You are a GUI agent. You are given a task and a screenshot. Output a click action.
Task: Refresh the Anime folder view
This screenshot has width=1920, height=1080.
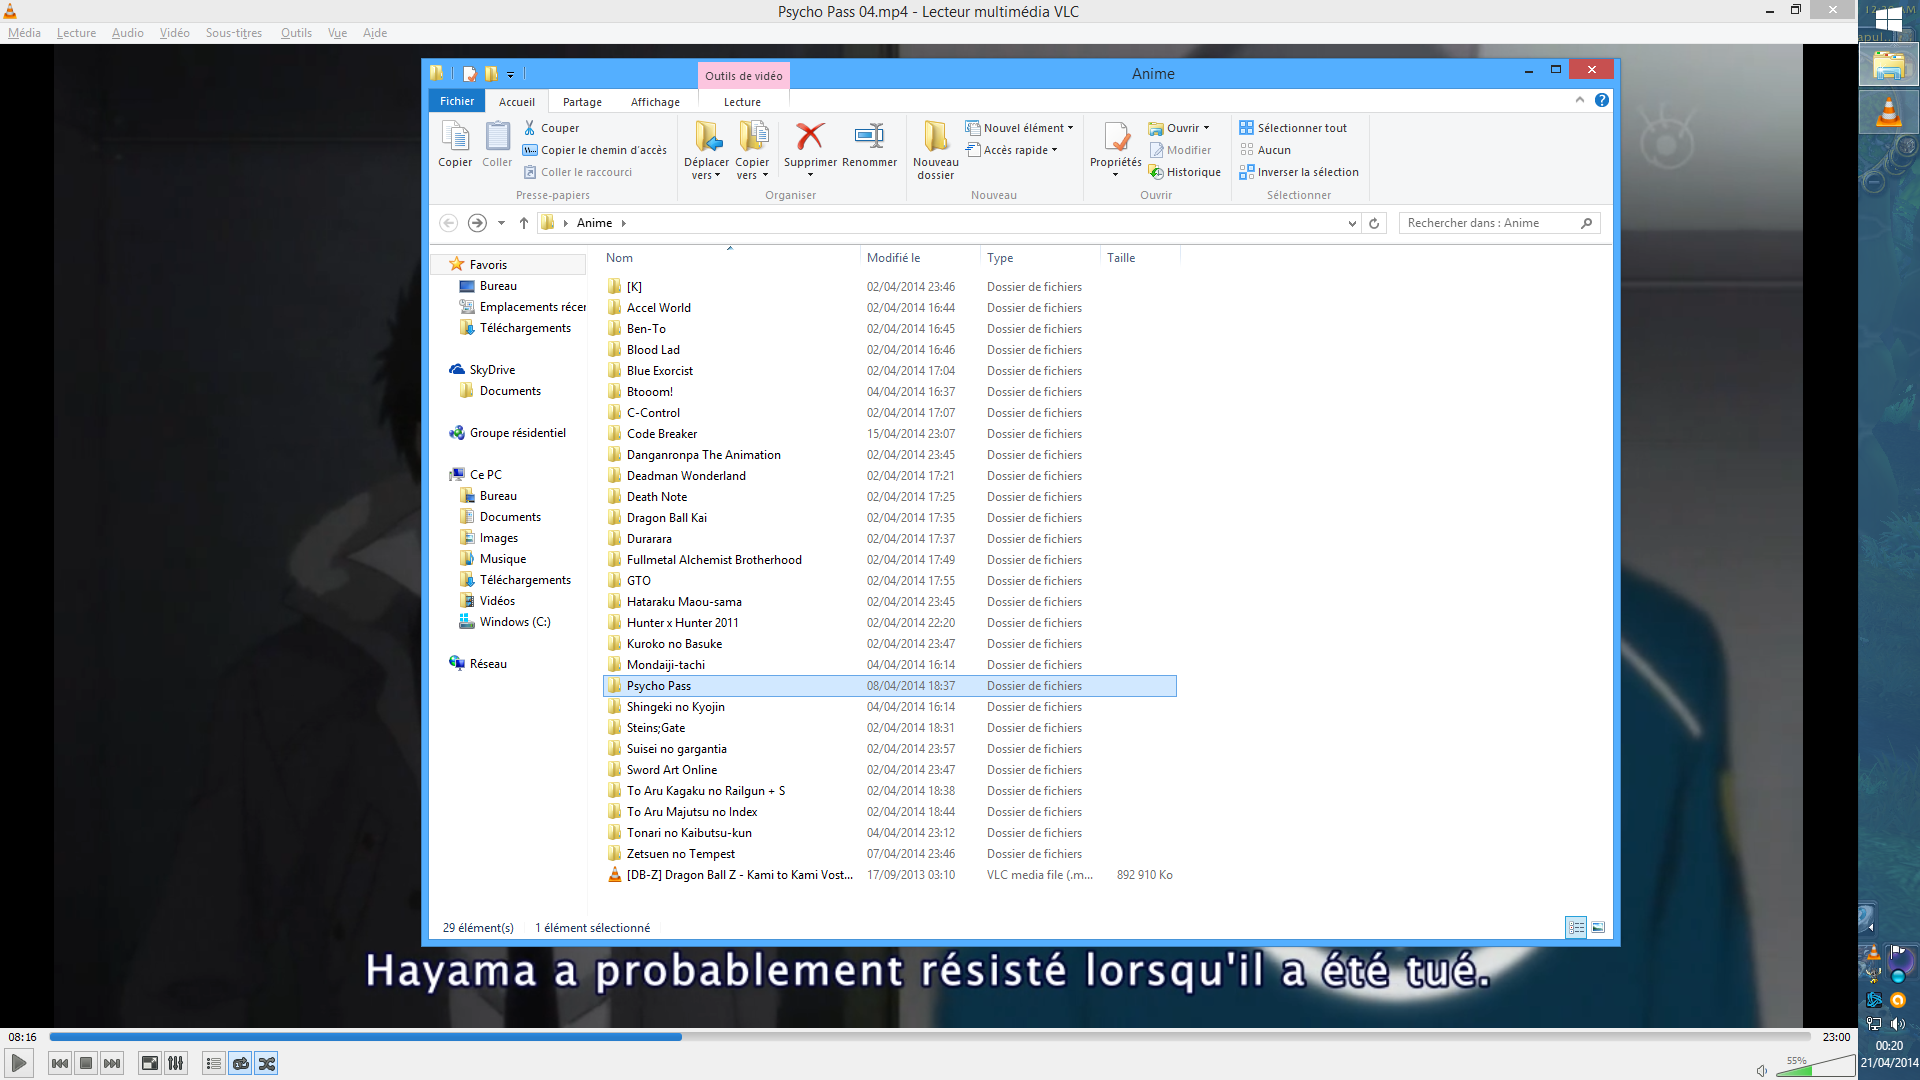point(1374,223)
